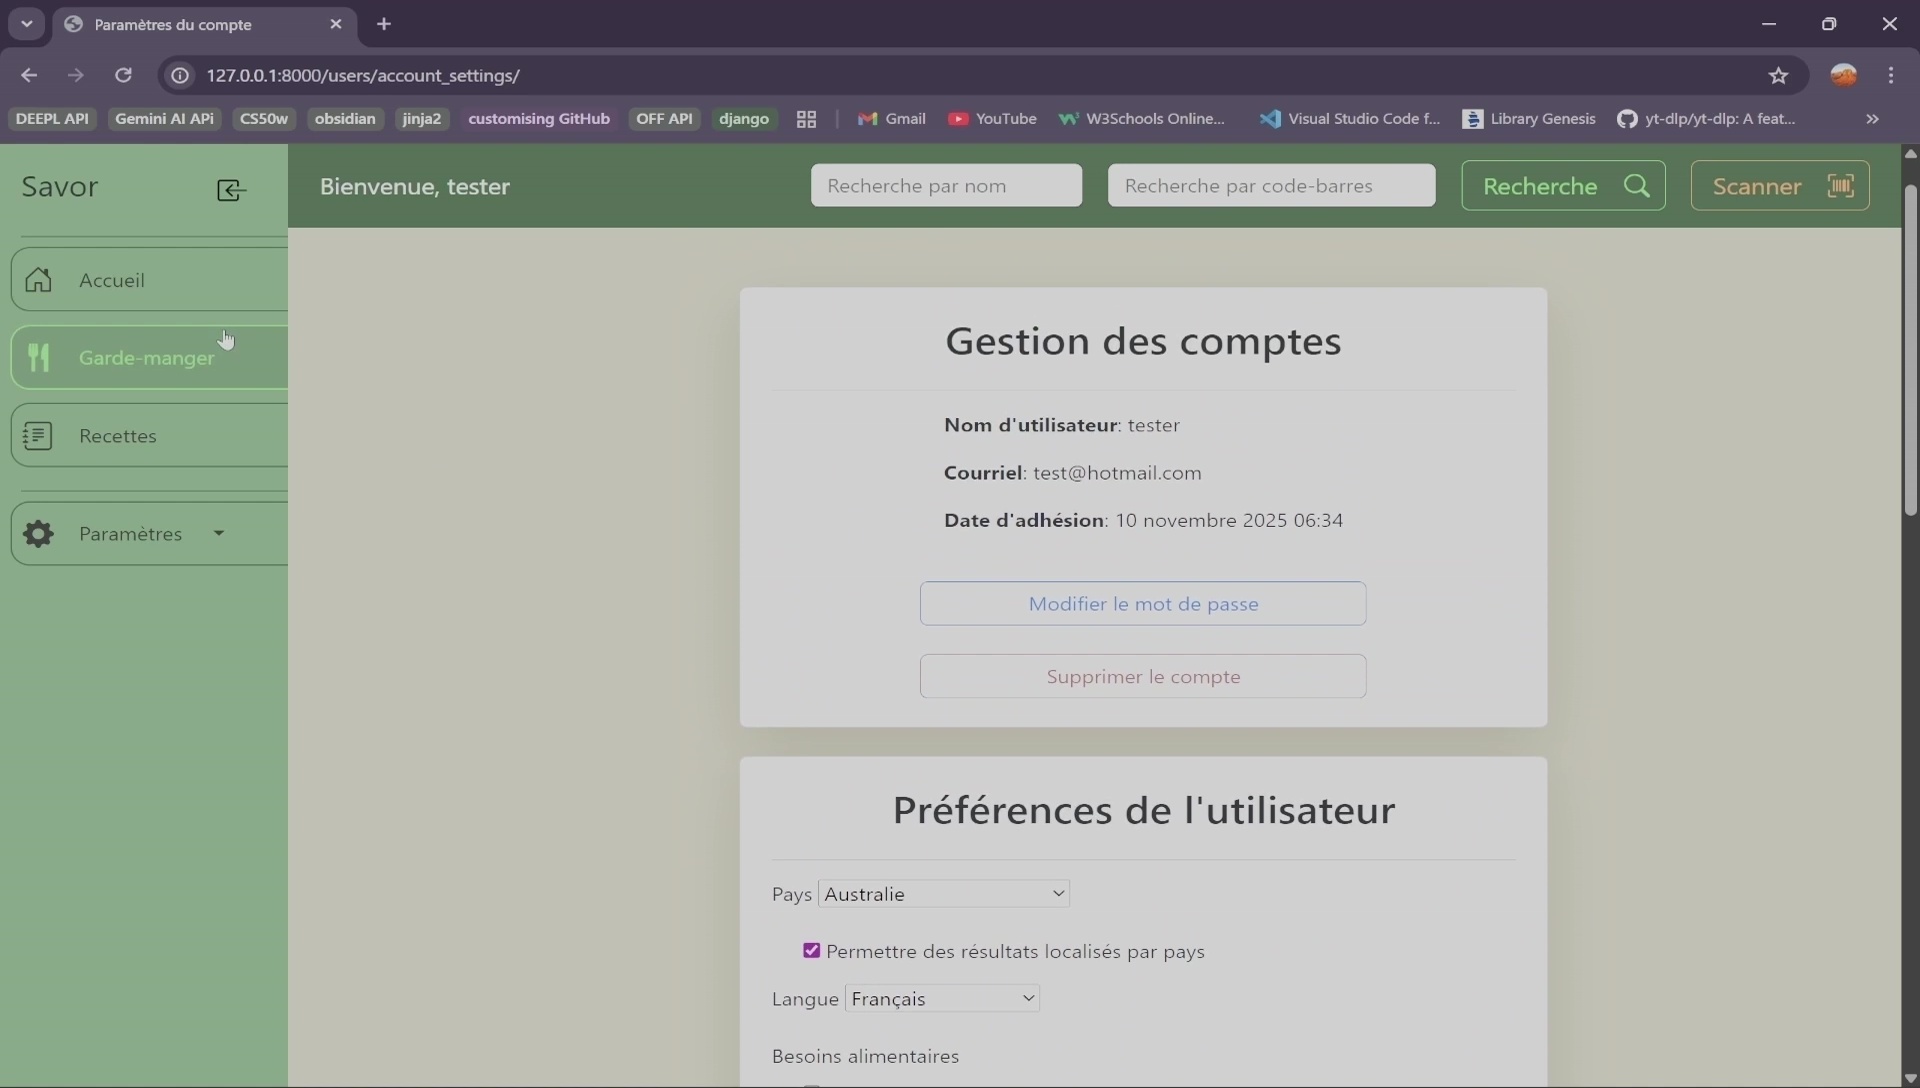Open the Pays dropdown showing Australie
The image size is (1920, 1088).
[x=944, y=894]
